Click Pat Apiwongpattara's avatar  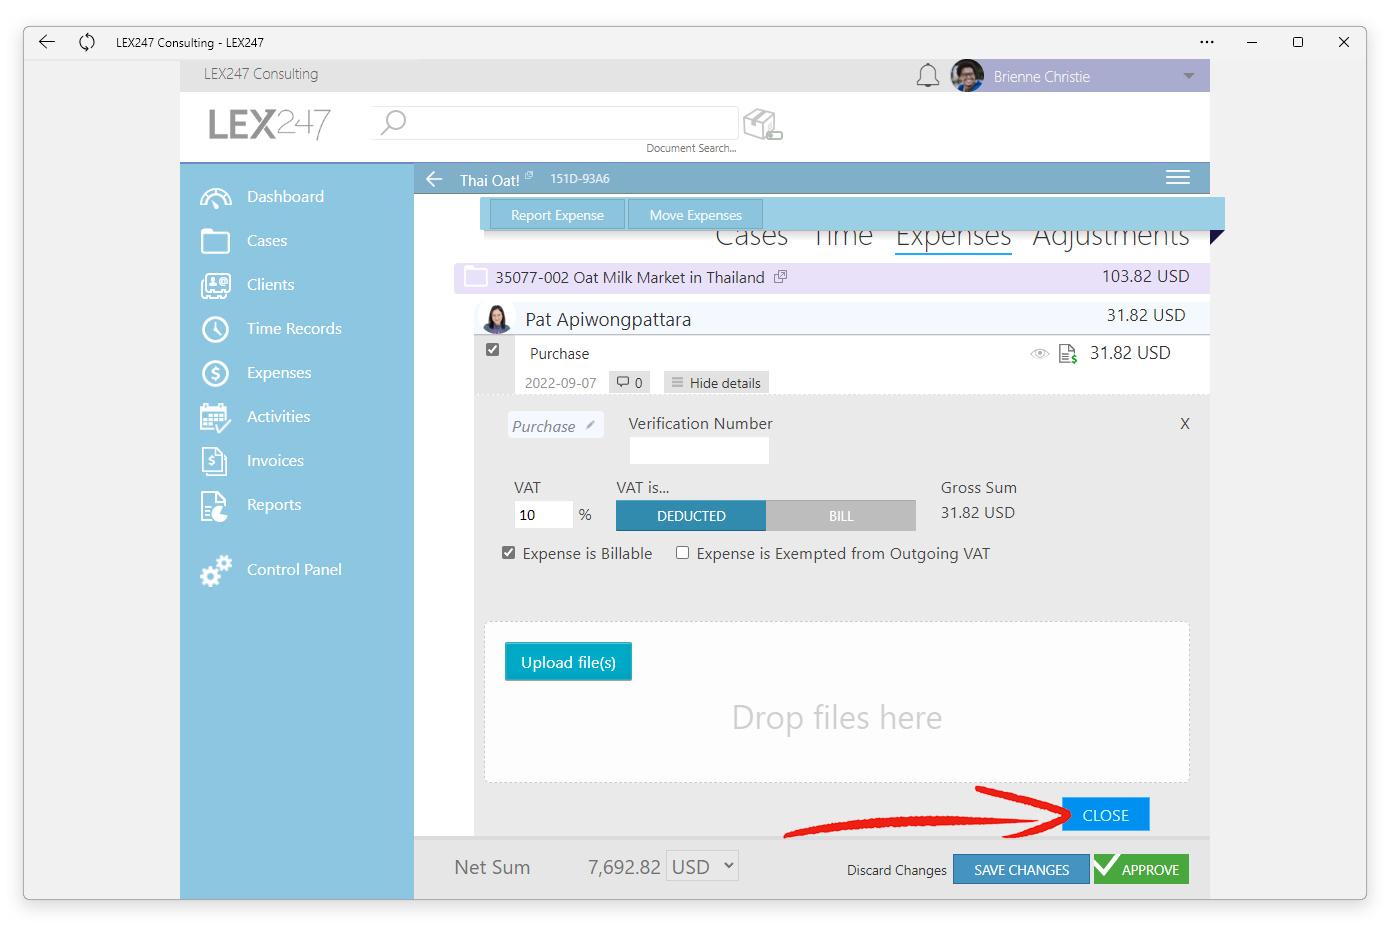(x=497, y=319)
